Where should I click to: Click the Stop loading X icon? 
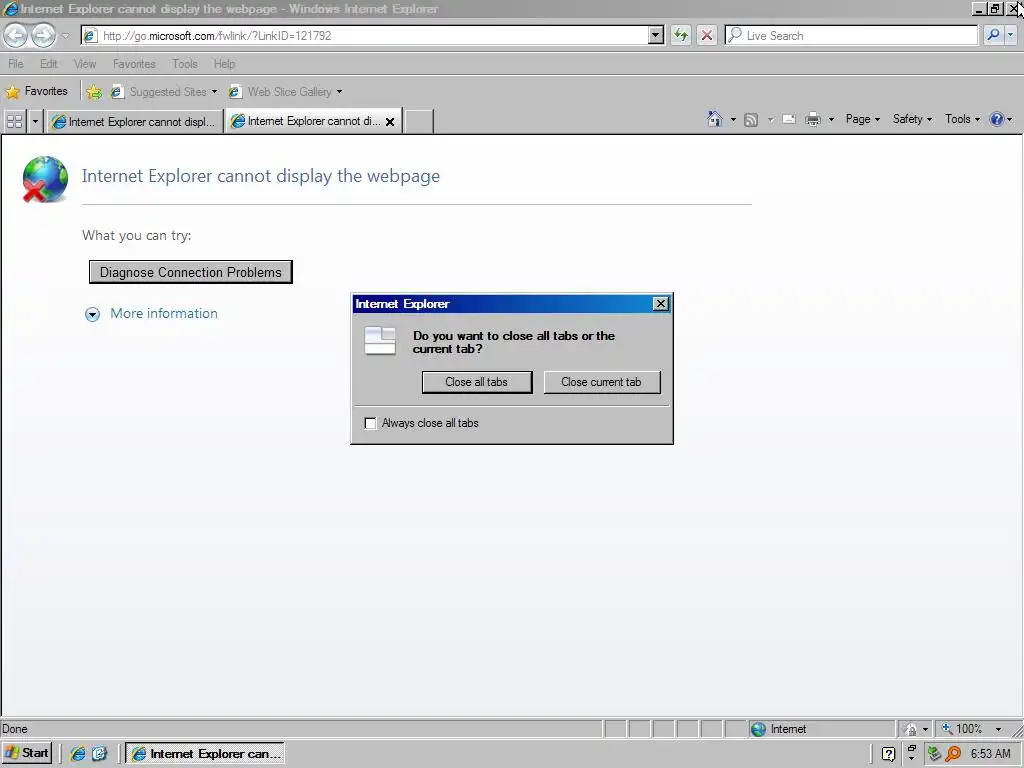click(707, 35)
